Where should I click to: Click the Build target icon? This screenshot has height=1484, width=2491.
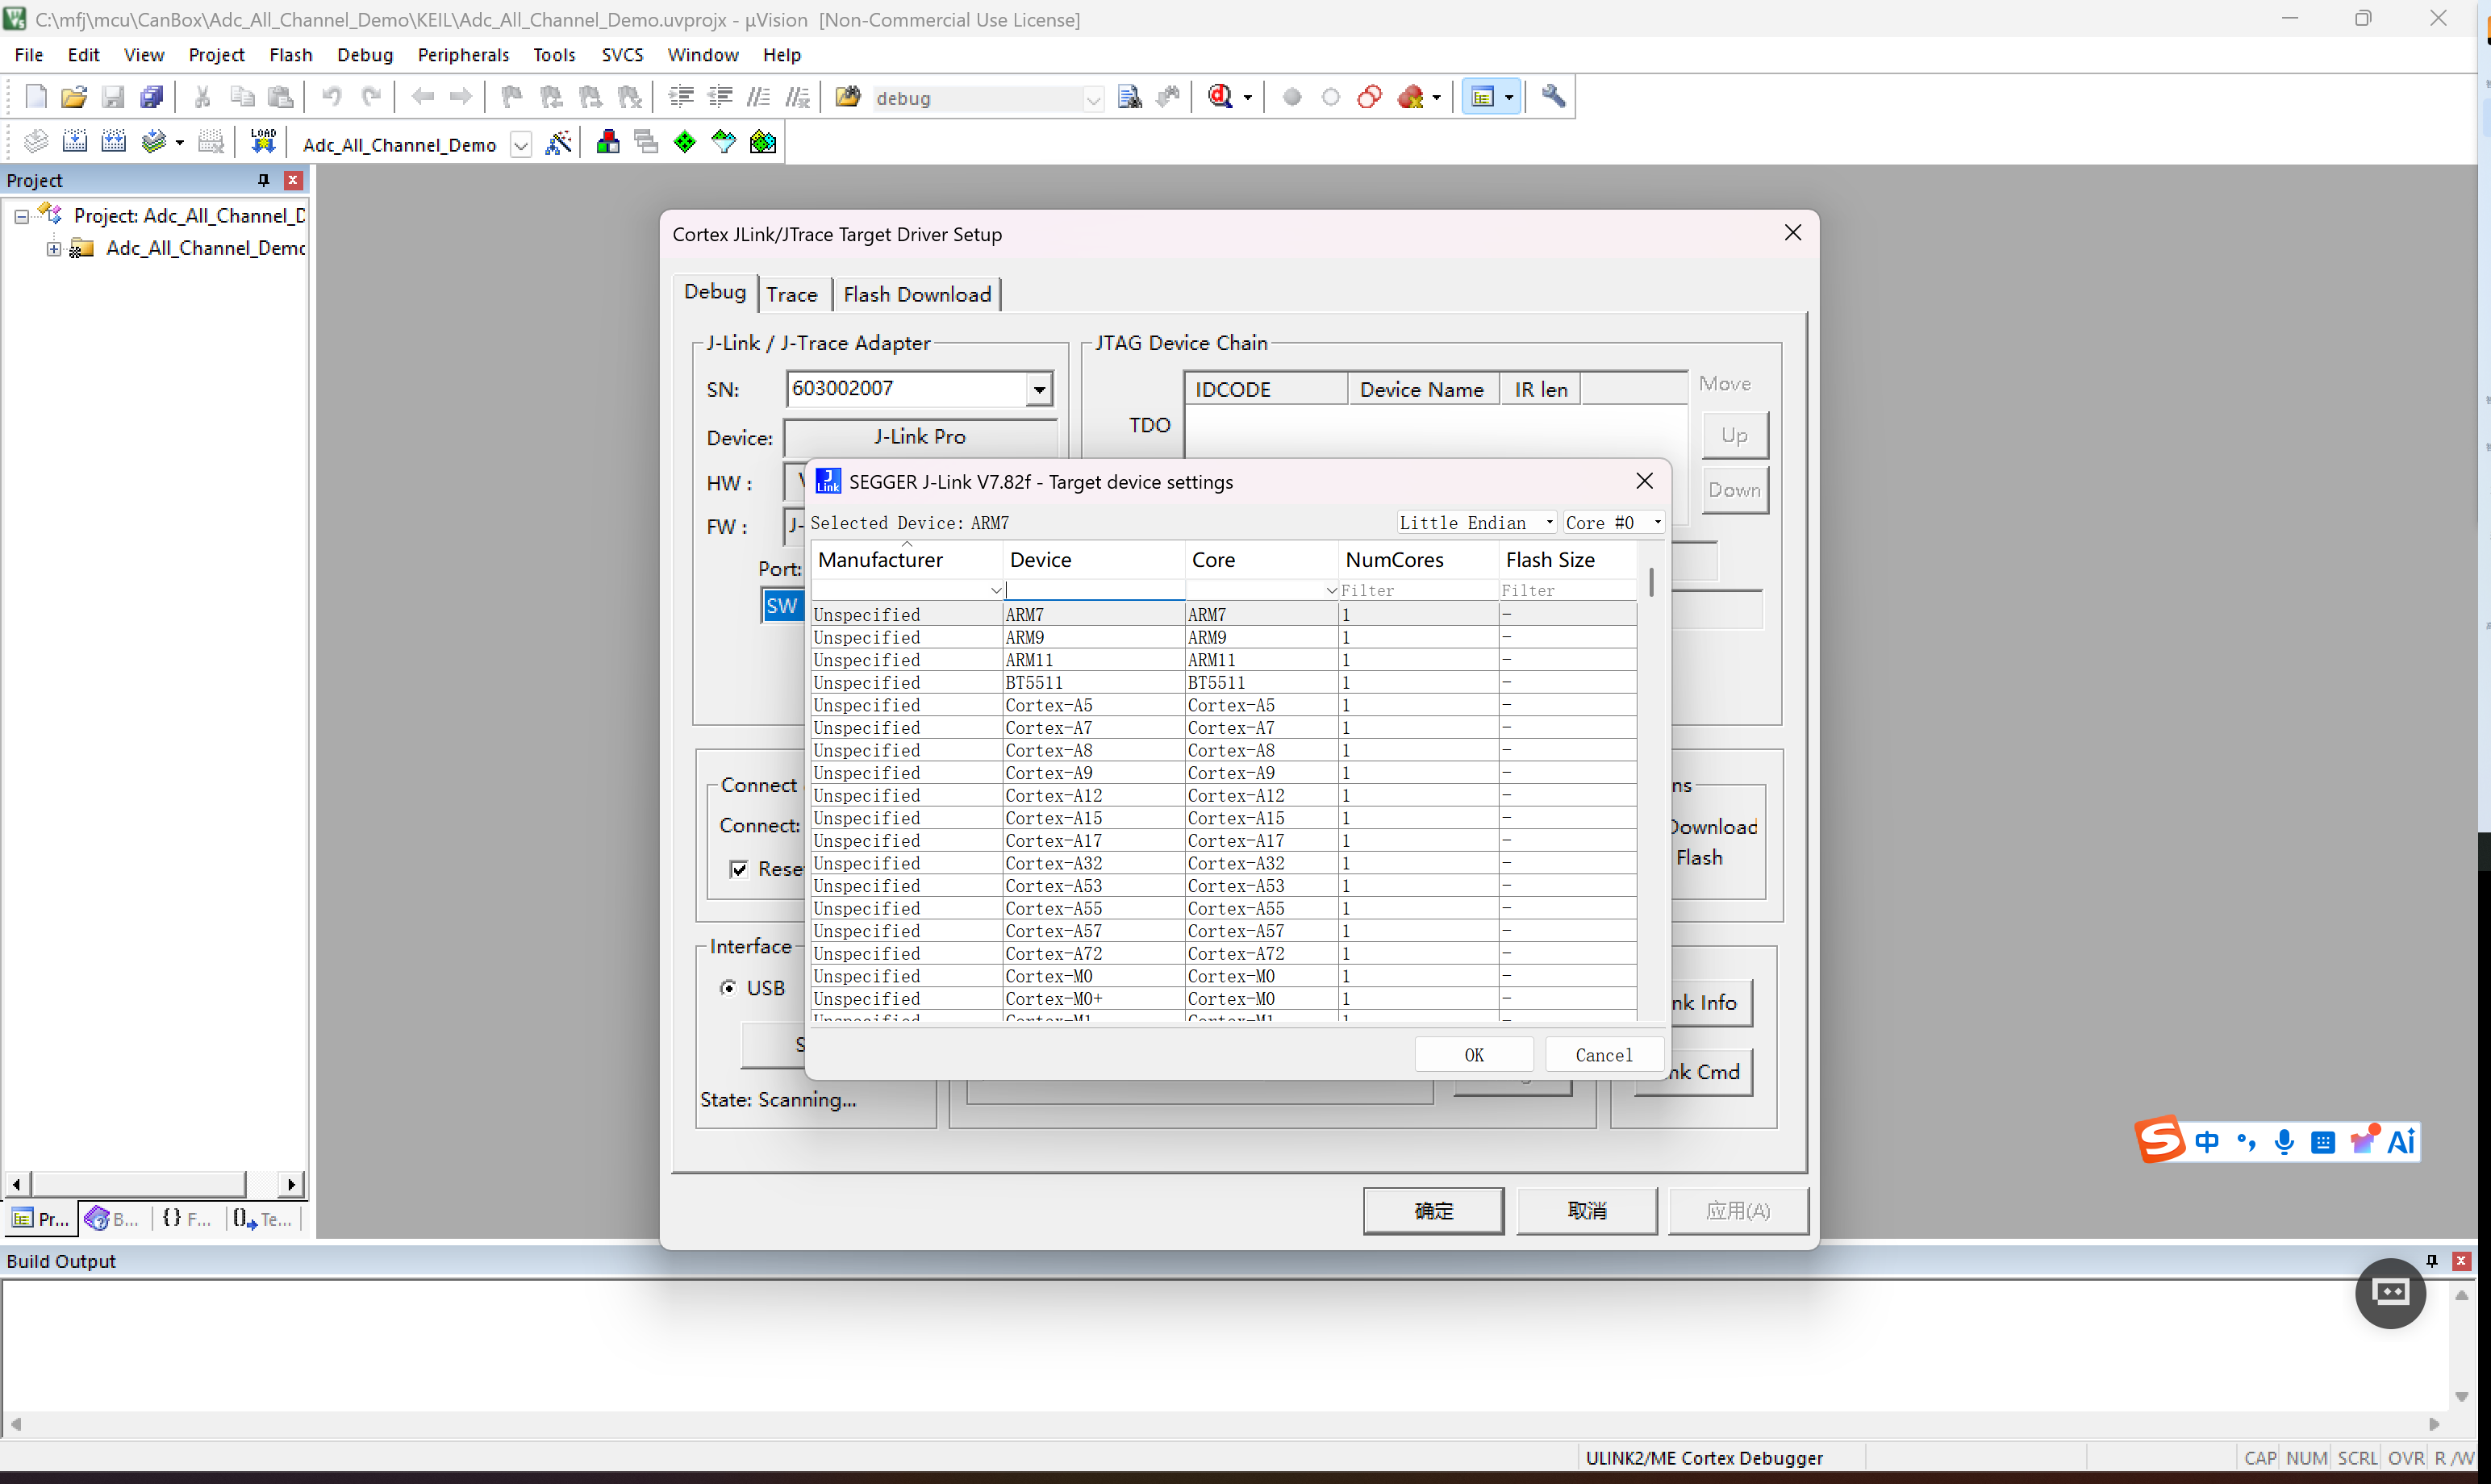(x=75, y=142)
